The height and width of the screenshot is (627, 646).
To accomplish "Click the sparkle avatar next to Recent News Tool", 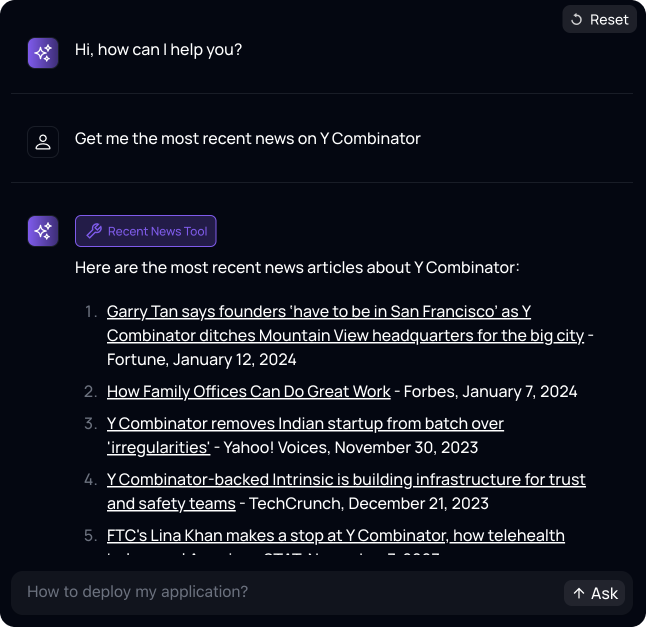I will (x=43, y=231).
